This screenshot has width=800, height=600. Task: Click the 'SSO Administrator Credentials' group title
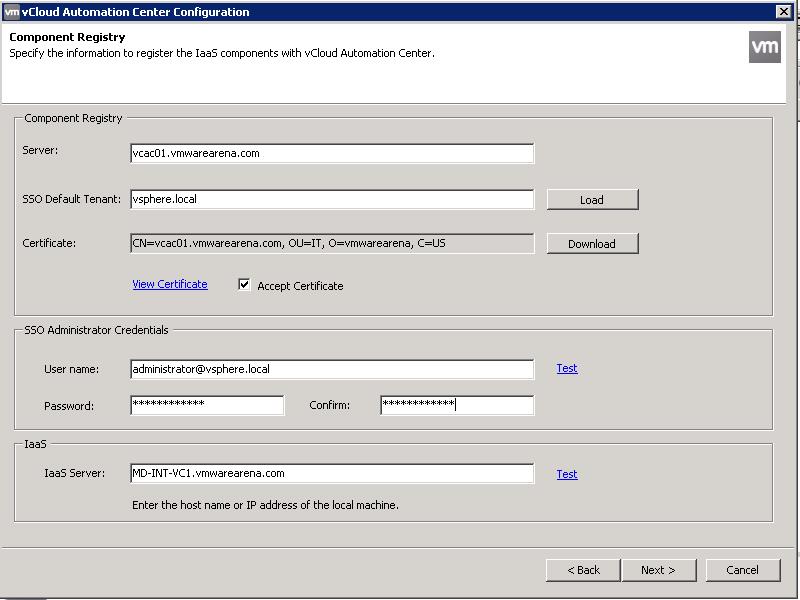(96, 330)
